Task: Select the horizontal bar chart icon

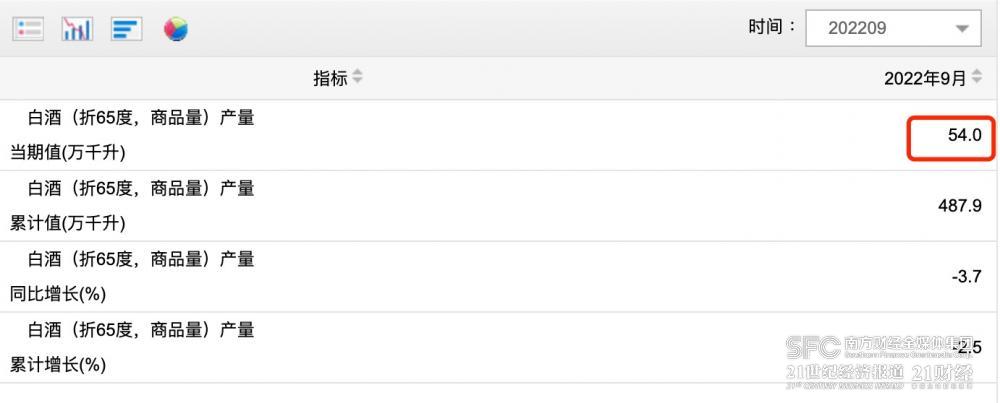Action: tap(126, 29)
